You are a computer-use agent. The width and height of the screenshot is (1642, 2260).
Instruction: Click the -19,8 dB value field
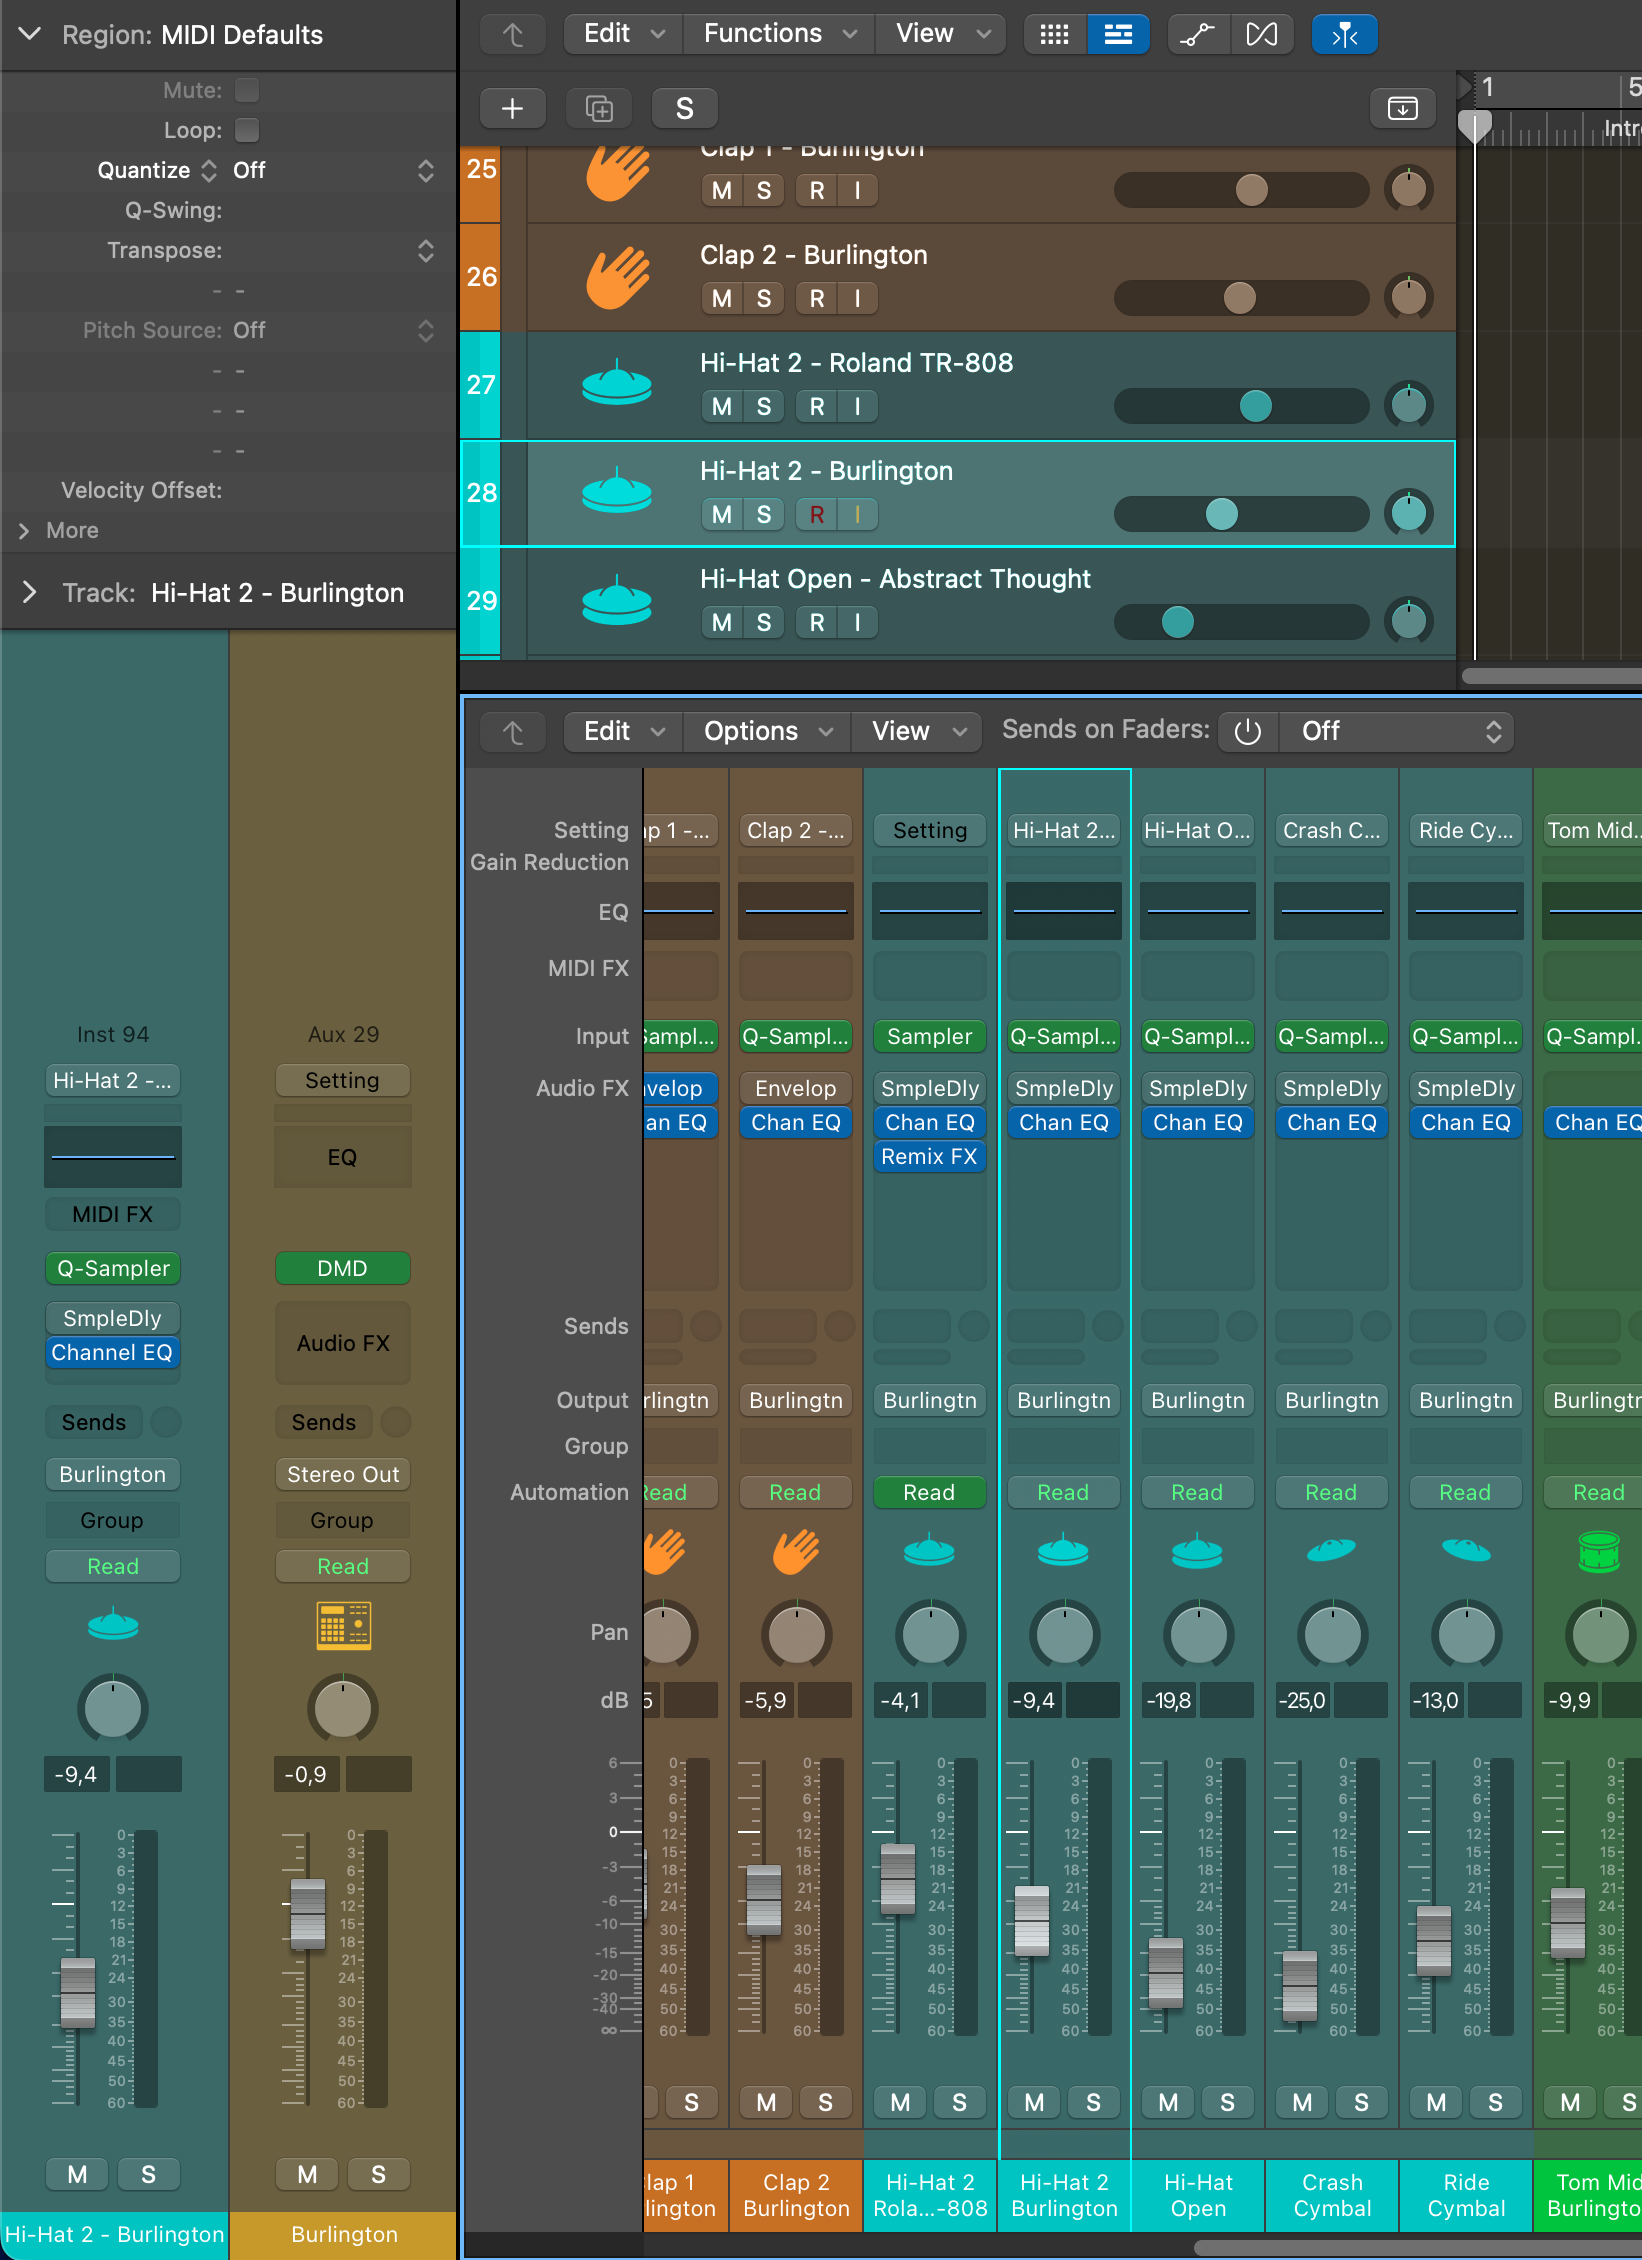click(1169, 1700)
